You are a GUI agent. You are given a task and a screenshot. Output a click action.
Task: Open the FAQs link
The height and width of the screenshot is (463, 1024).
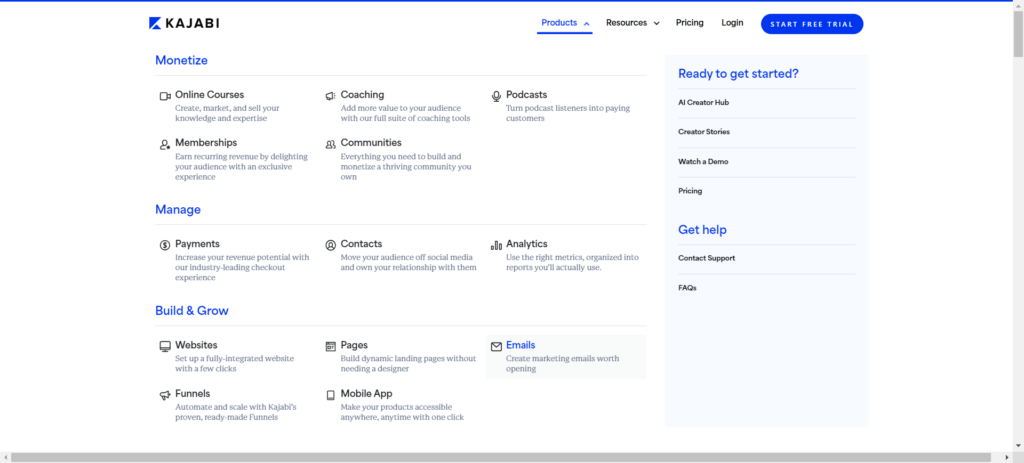(x=687, y=288)
